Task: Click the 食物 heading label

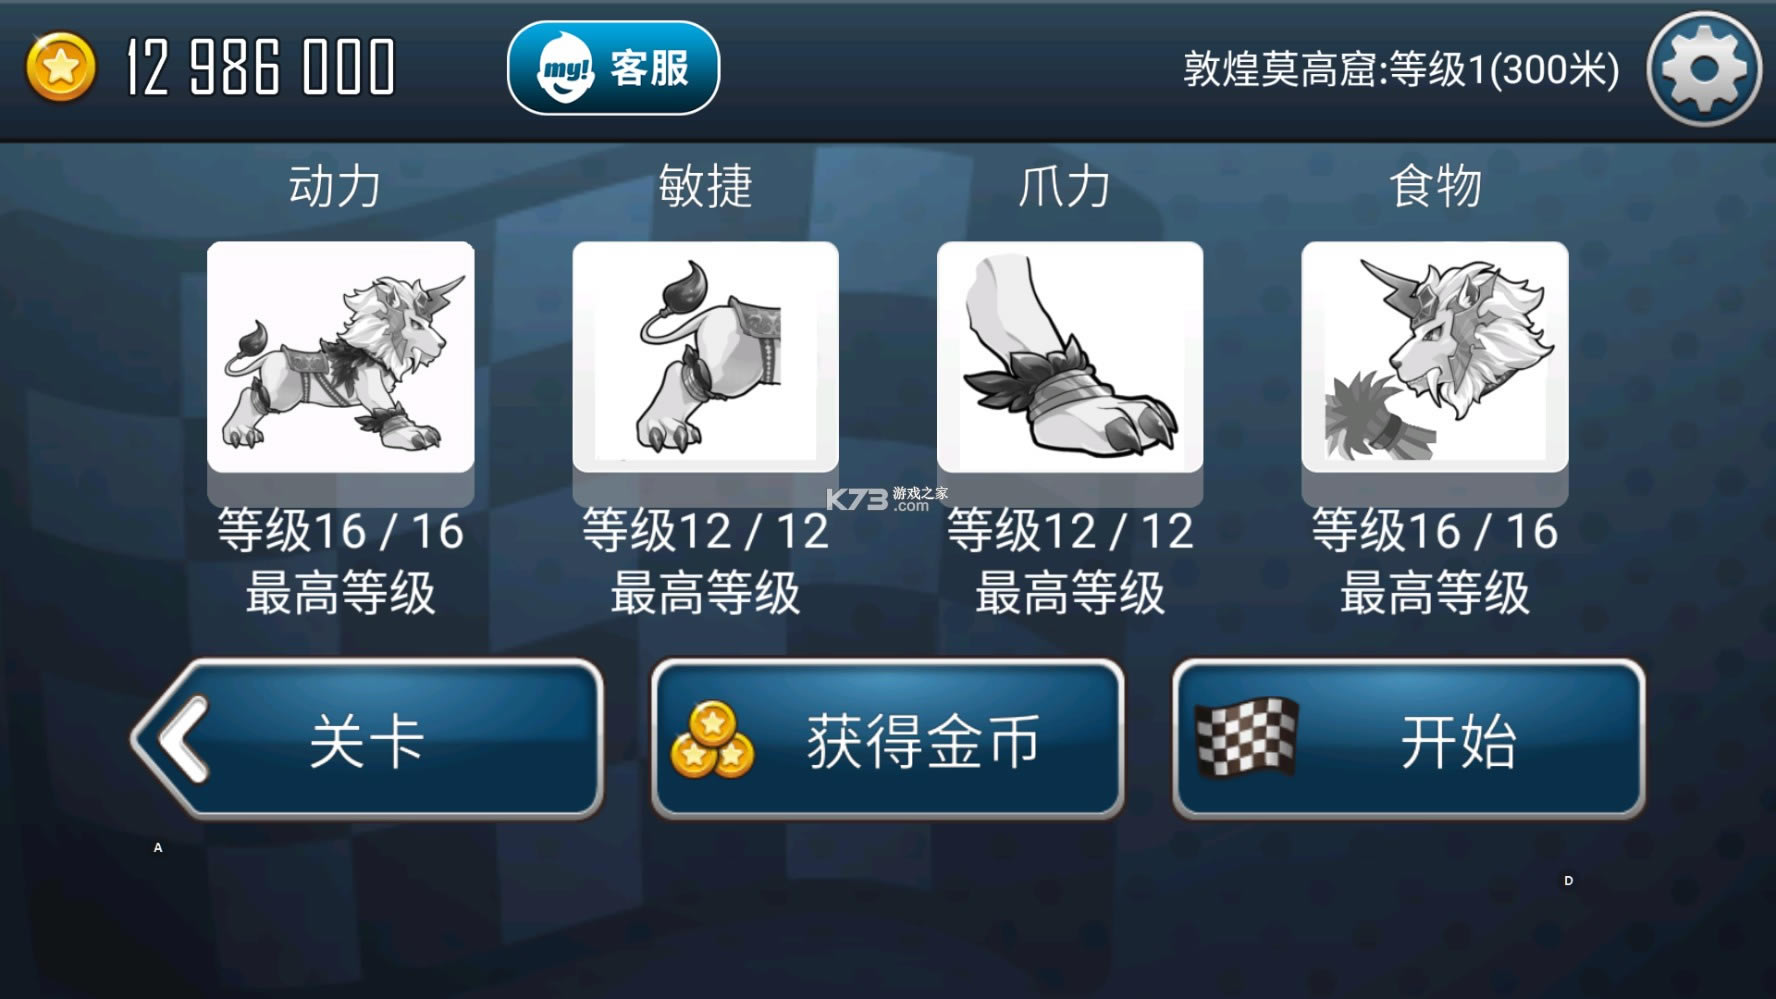Action: [1435, 186]
